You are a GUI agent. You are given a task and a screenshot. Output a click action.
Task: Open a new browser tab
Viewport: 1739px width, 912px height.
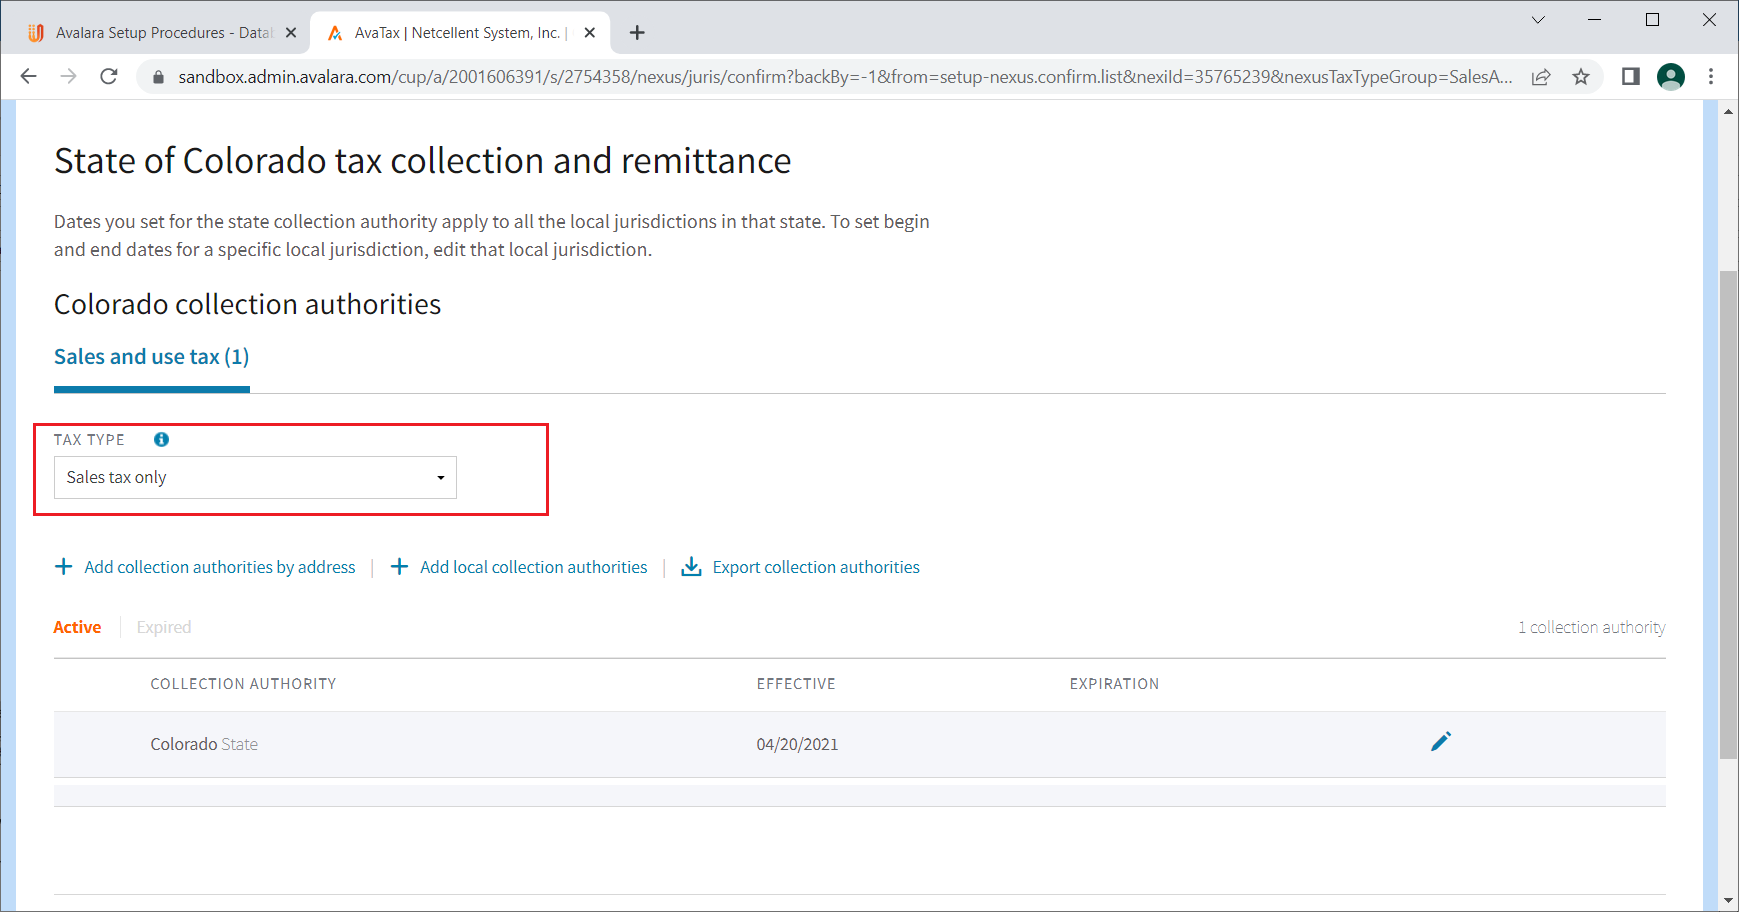(637, 33)
